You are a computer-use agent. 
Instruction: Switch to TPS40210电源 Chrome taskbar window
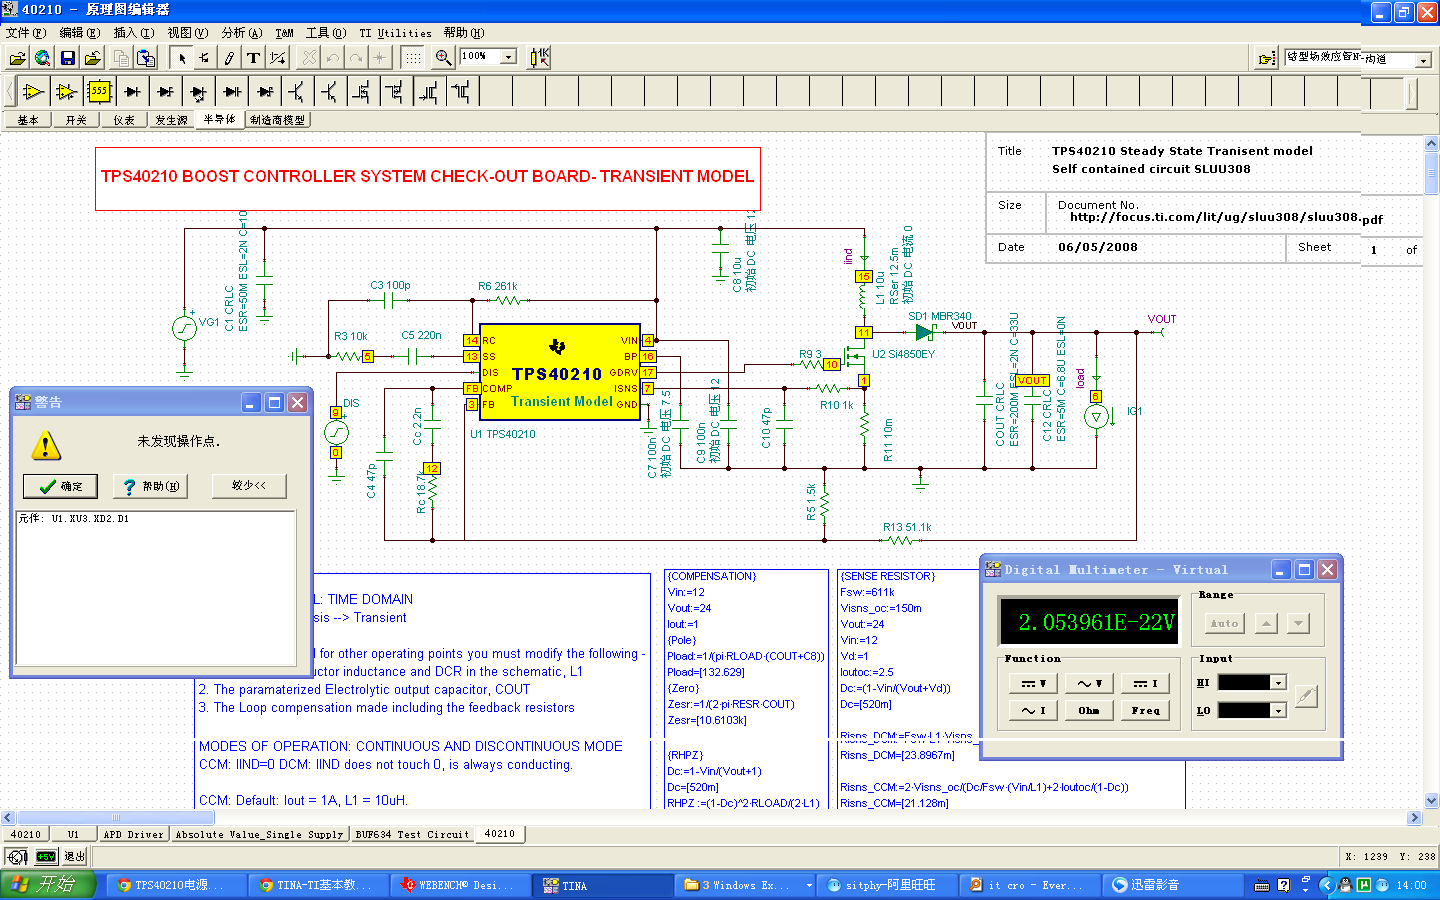(178, 885)
